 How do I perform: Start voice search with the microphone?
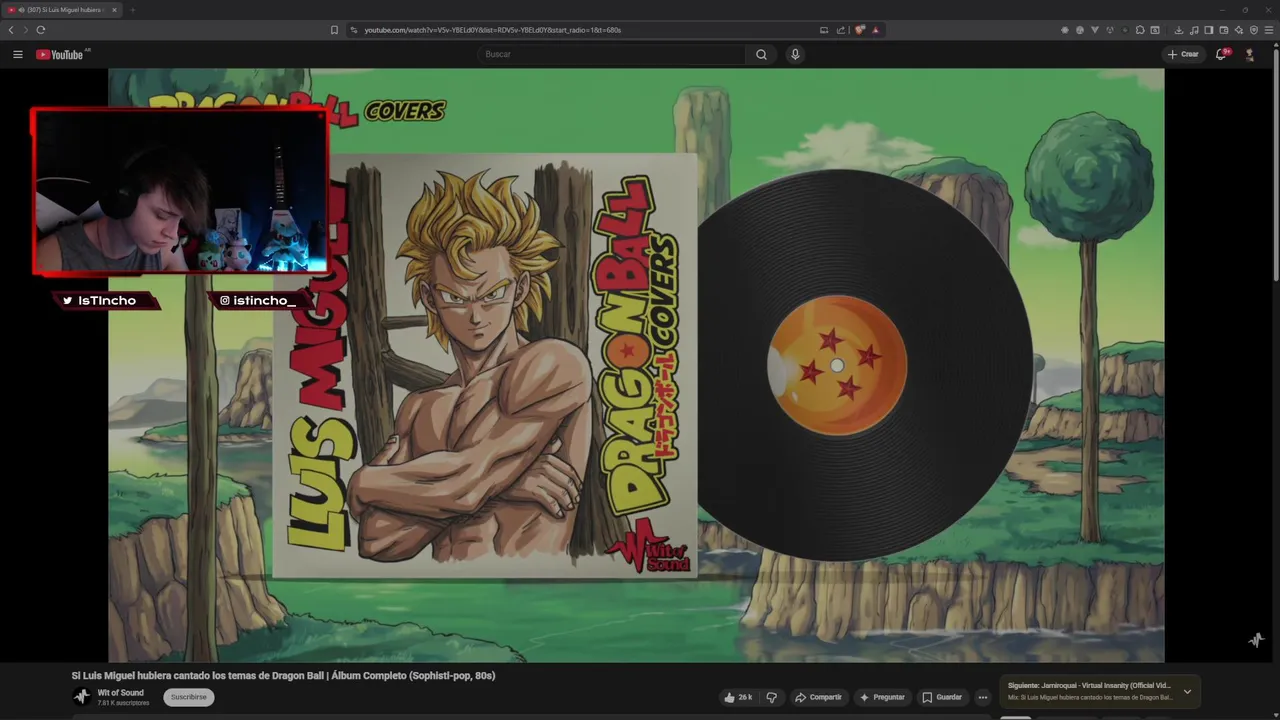click(795, 54)
